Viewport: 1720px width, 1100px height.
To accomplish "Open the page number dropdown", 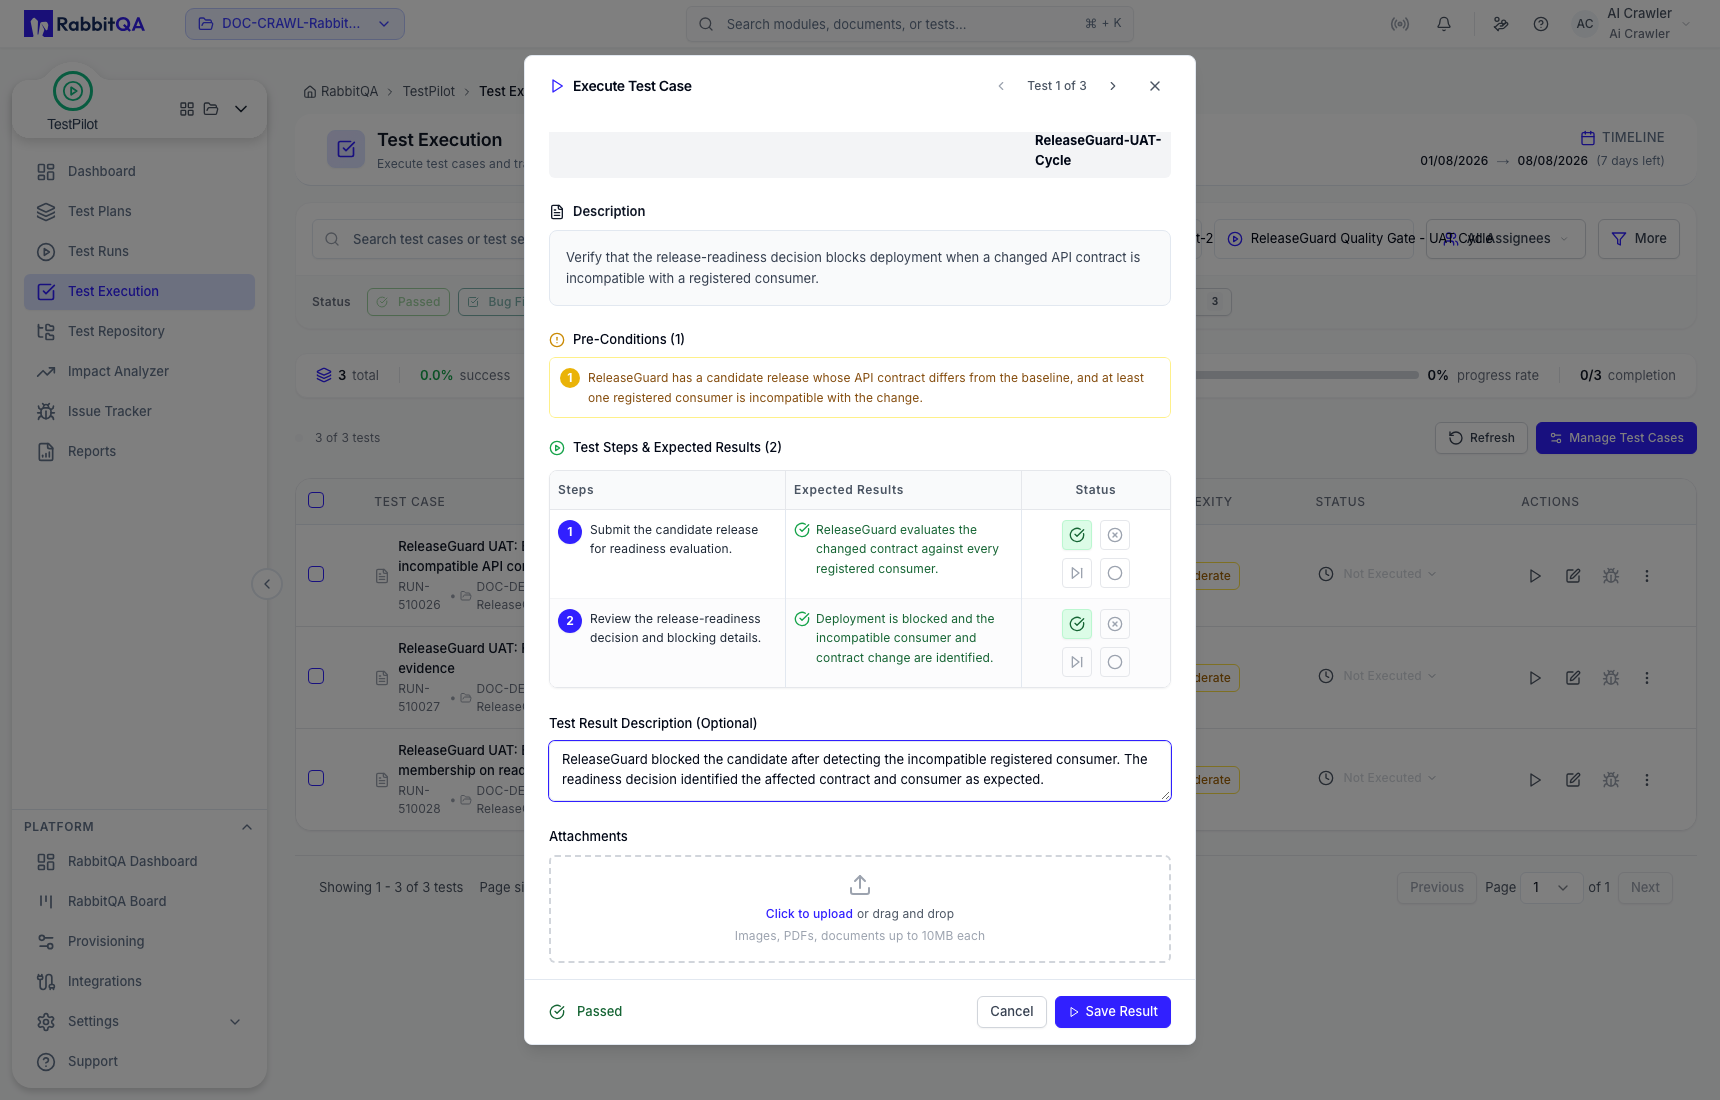I will tap(1552, 888).
